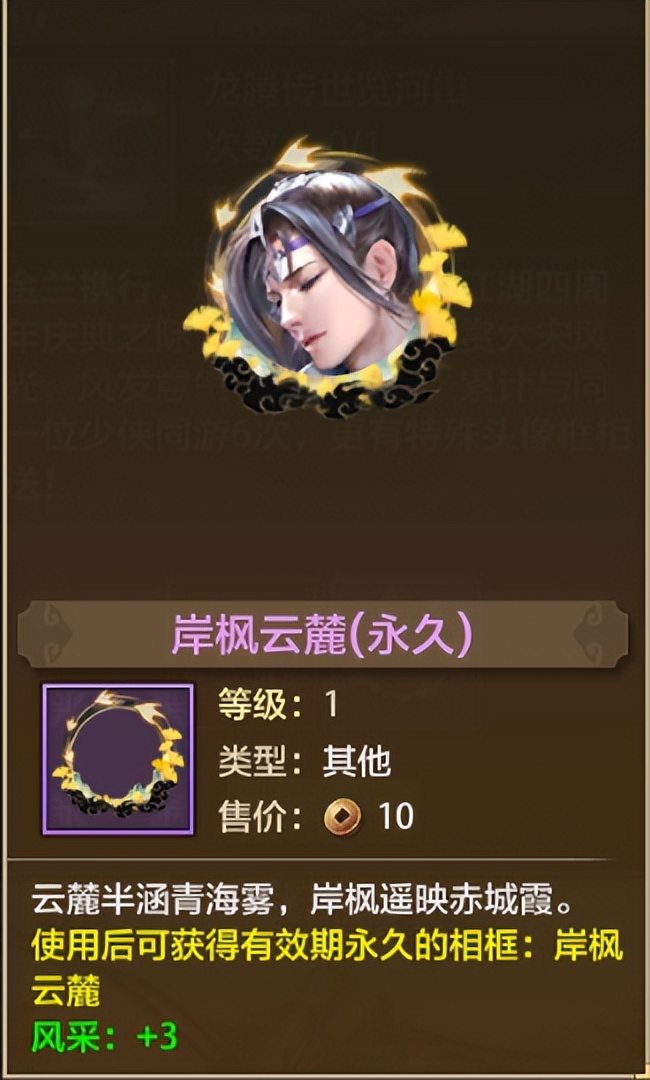Select the purple 岸枫云麓 frame item icon
Screen dimensions: 650x1080
118,759
